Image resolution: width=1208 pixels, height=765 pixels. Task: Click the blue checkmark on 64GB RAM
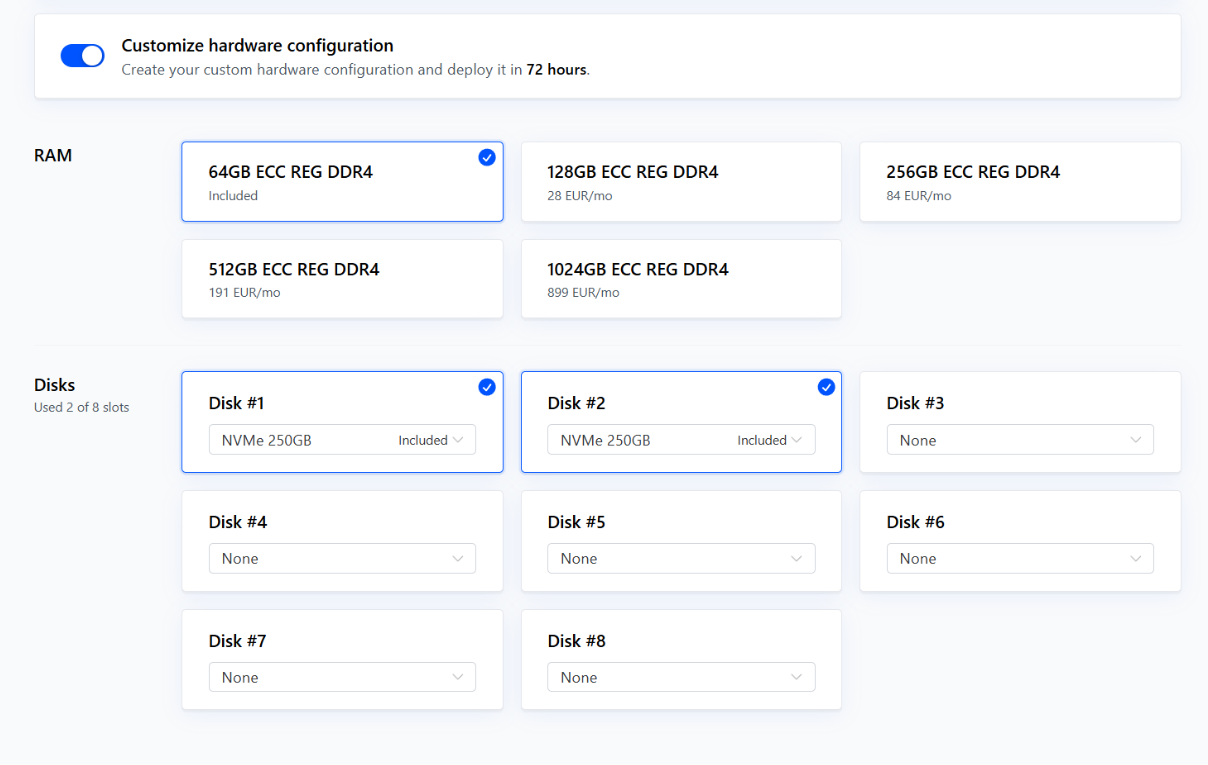487,157
